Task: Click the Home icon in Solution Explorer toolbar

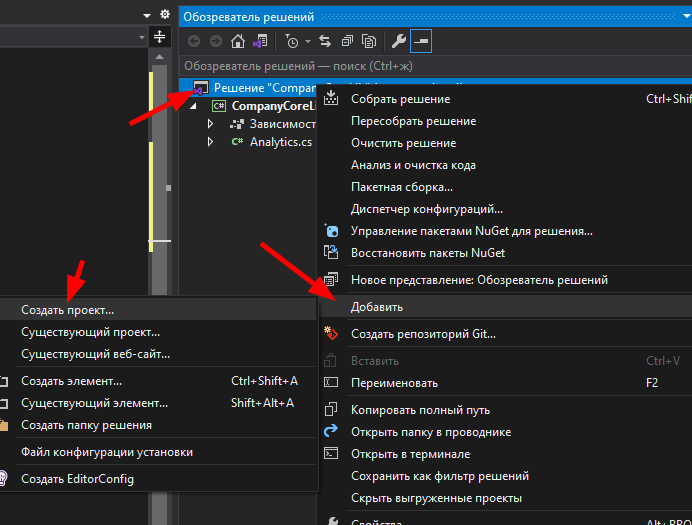Action: click(x=237, y=41)
